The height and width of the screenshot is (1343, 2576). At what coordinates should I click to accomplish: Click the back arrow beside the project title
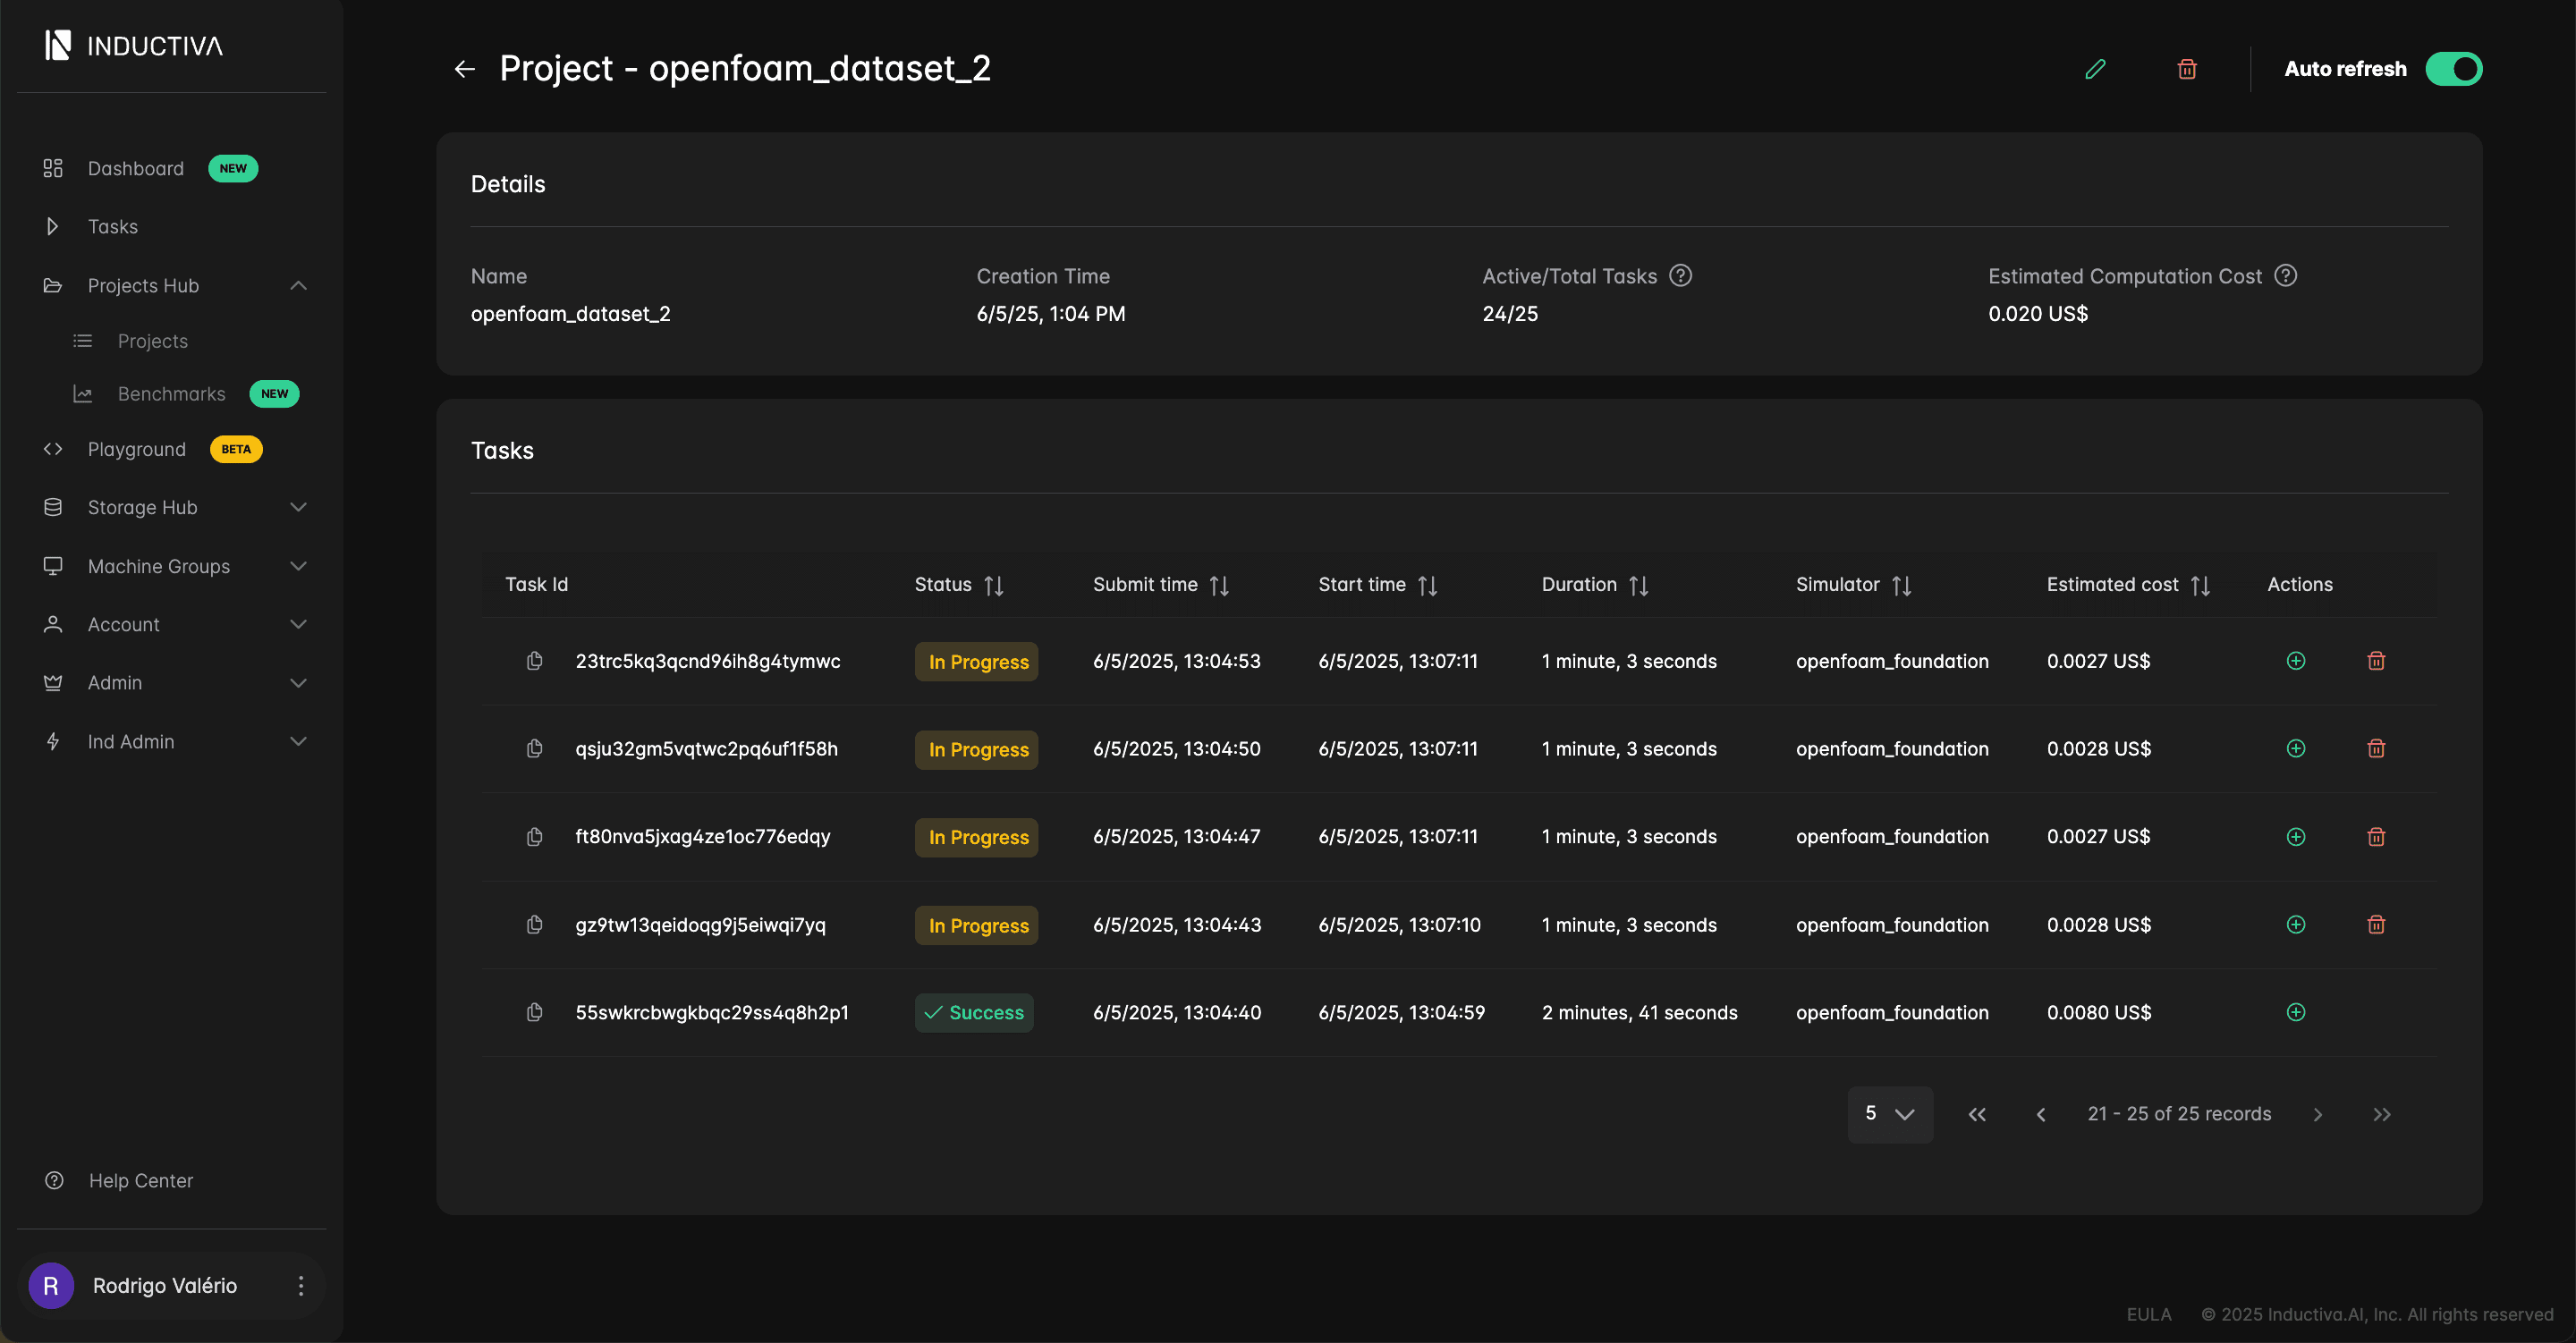click(464, 69)
